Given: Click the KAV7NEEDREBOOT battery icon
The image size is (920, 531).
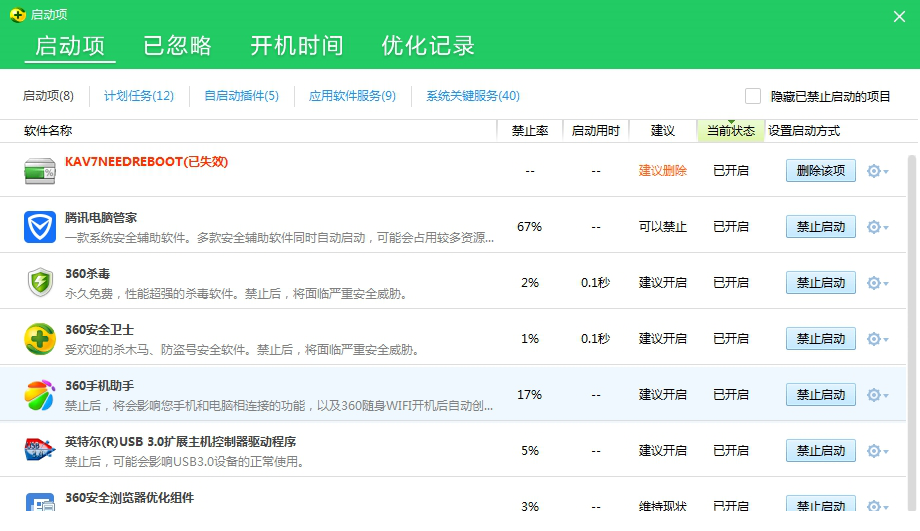Looking at the screenshot, I should [40, 171].
